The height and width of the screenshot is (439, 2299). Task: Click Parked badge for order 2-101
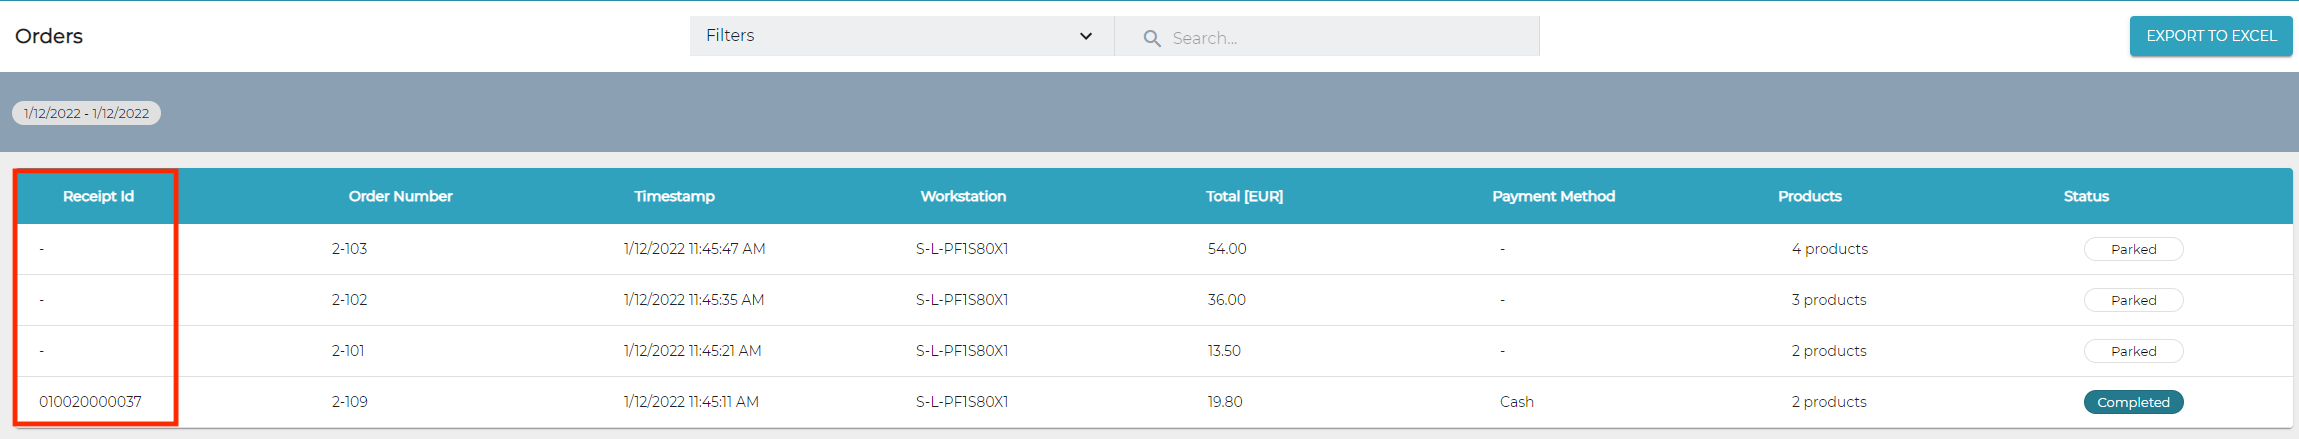[x=2133, y=351]
